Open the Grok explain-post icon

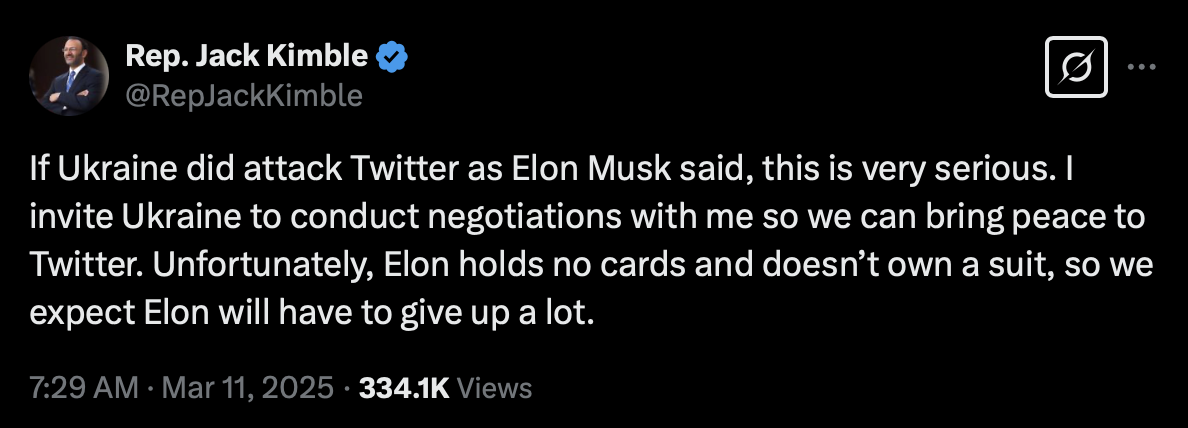tap(1077, 68)
